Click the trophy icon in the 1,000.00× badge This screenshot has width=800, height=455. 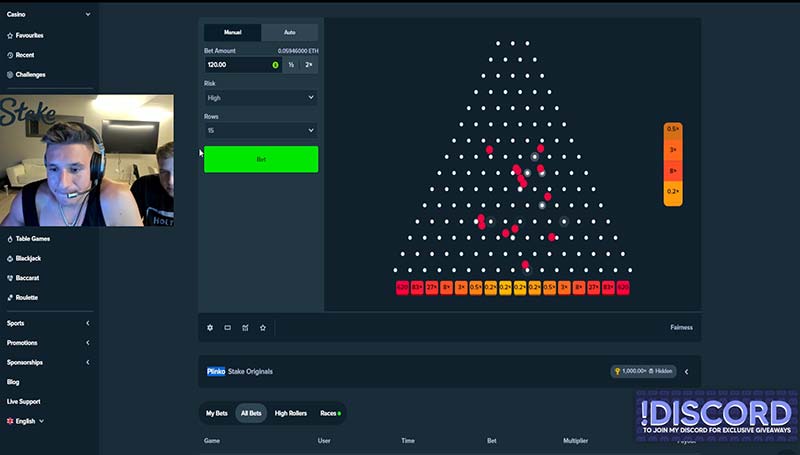tap(617, 371)
